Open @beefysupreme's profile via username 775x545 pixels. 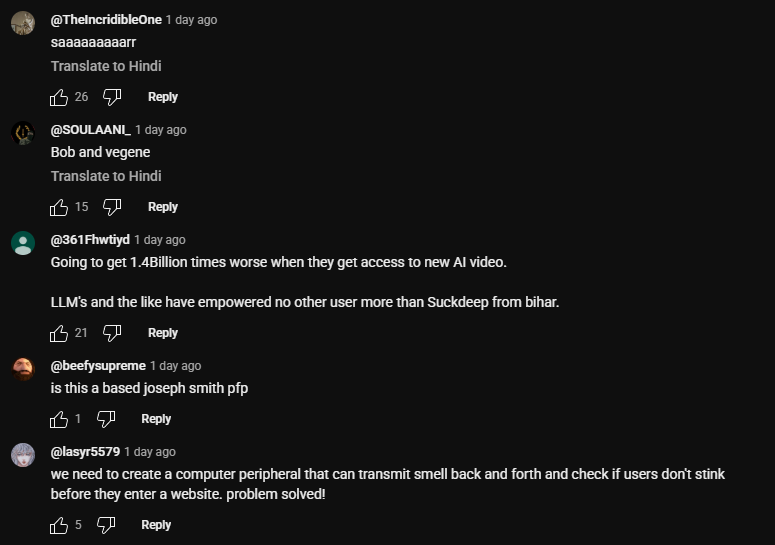(x=98, y=366)
